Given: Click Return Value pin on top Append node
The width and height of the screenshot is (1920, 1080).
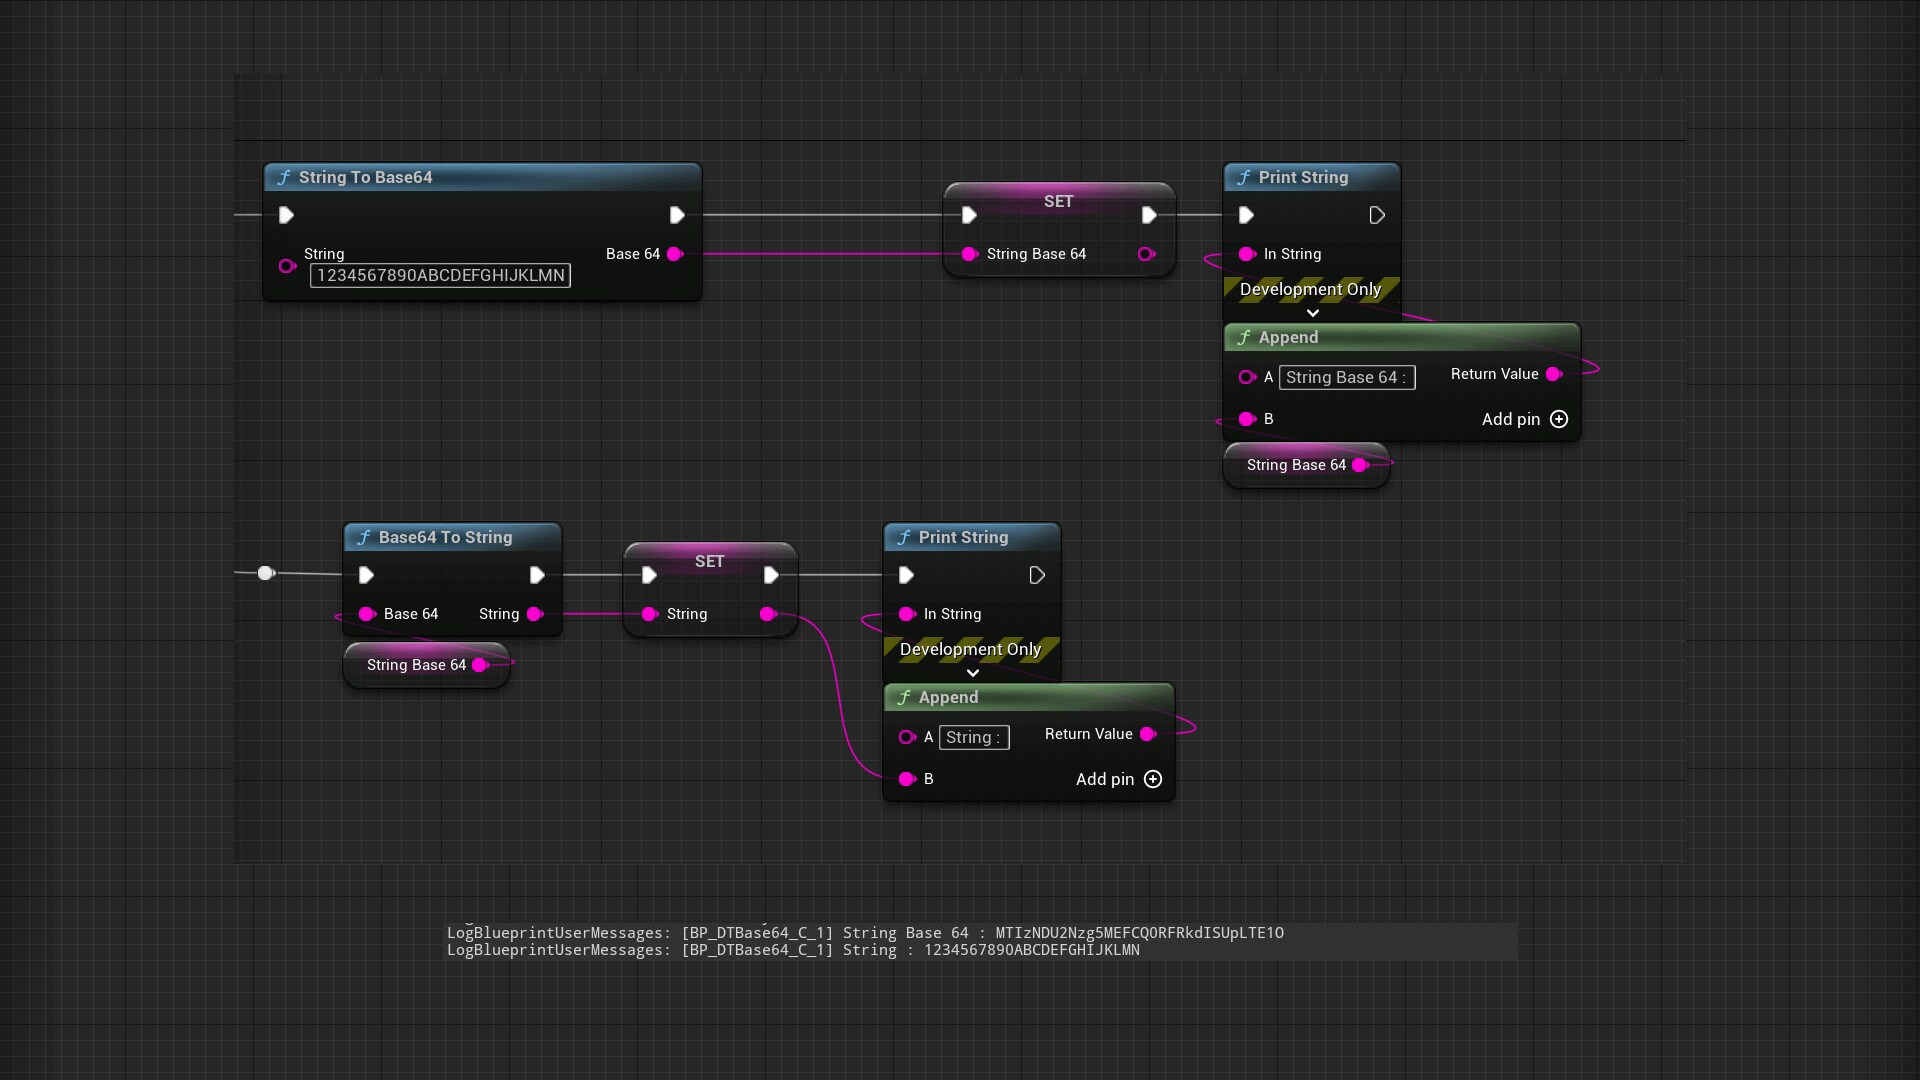Looking at the screenshot, I should (1554, 374).
